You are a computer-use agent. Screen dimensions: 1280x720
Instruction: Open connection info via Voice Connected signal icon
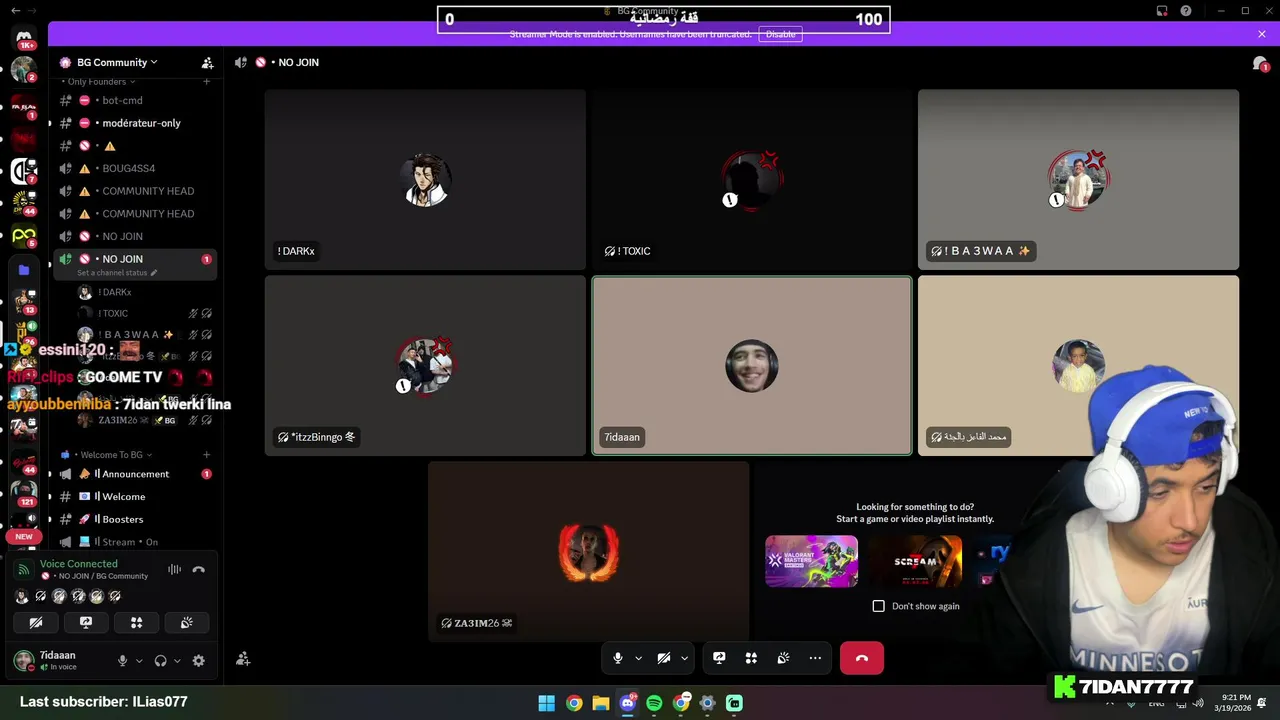point(24,570)
